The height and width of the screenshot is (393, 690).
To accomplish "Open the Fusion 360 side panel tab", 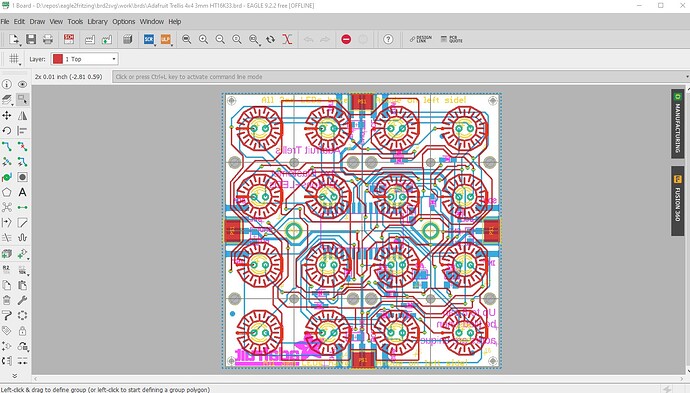I will click(x=678, y=201).
